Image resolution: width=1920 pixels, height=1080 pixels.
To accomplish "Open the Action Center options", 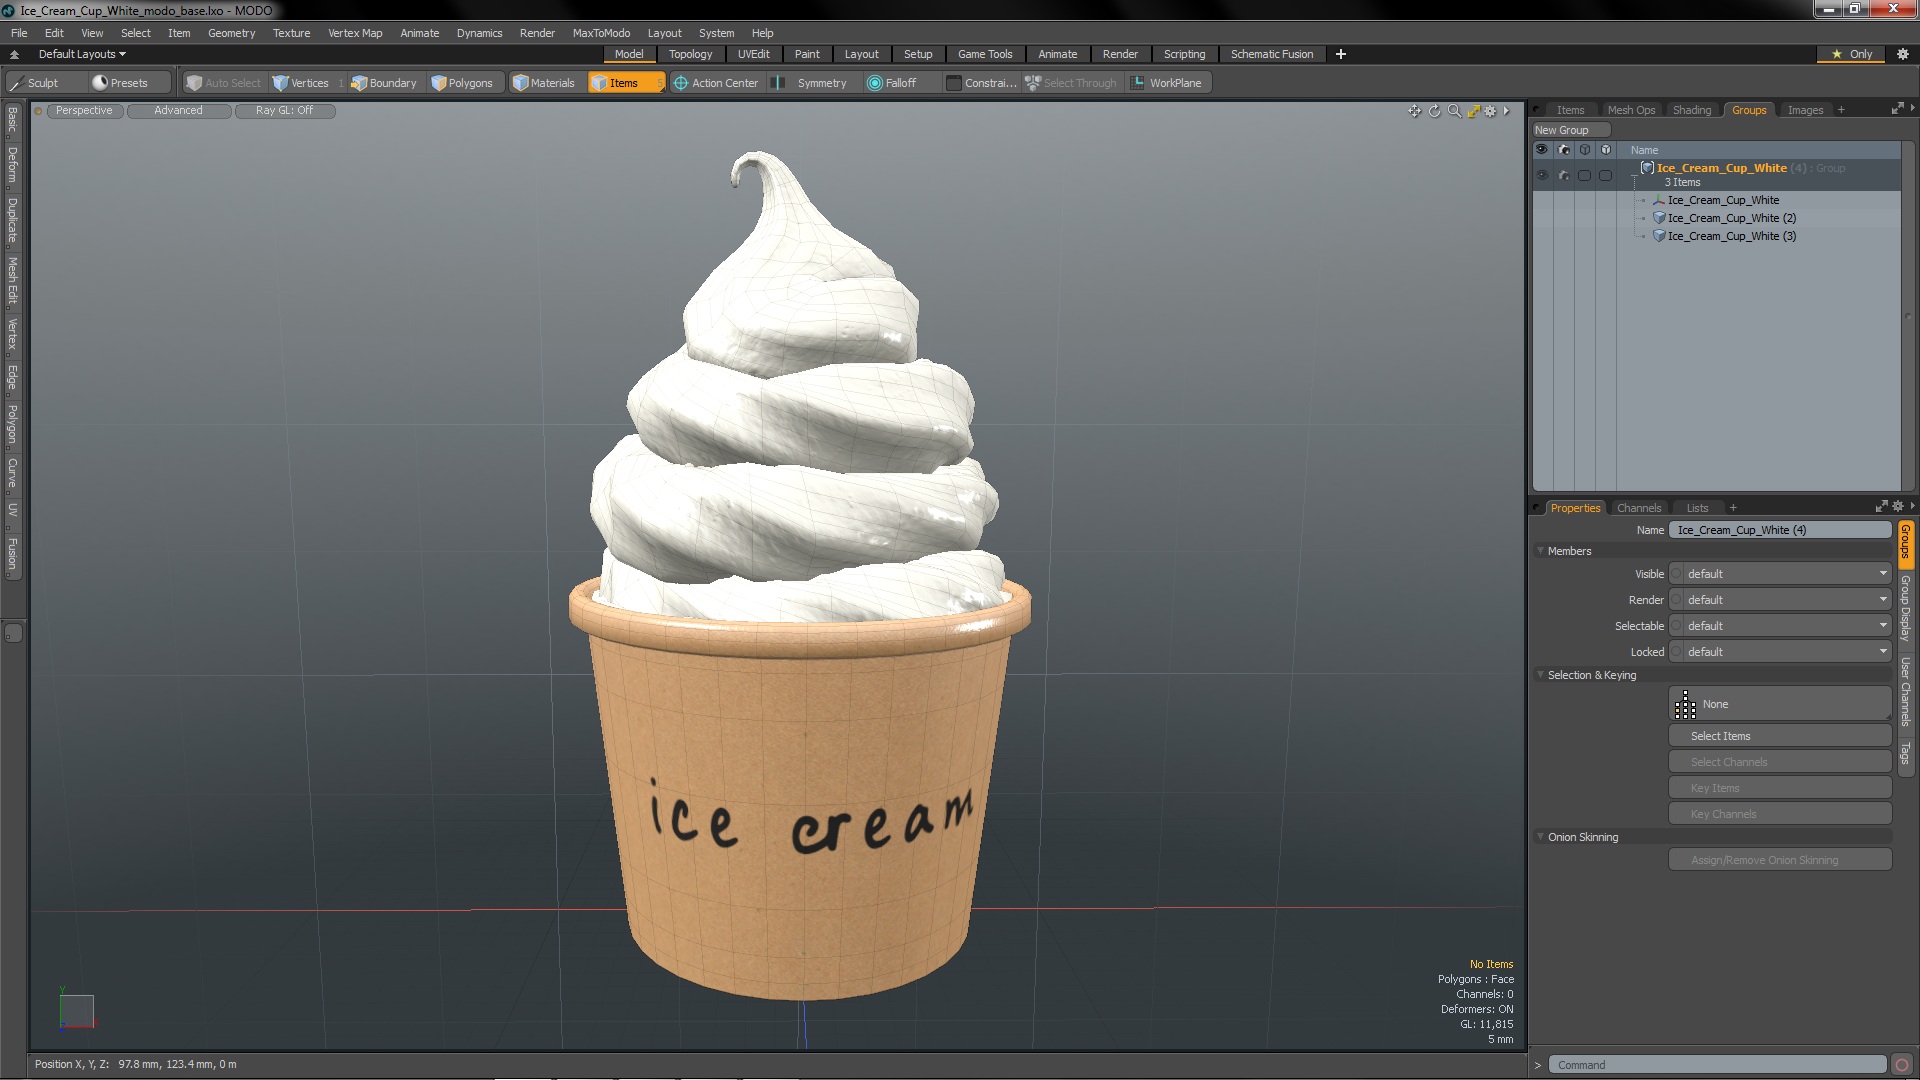I will point(716,83).
